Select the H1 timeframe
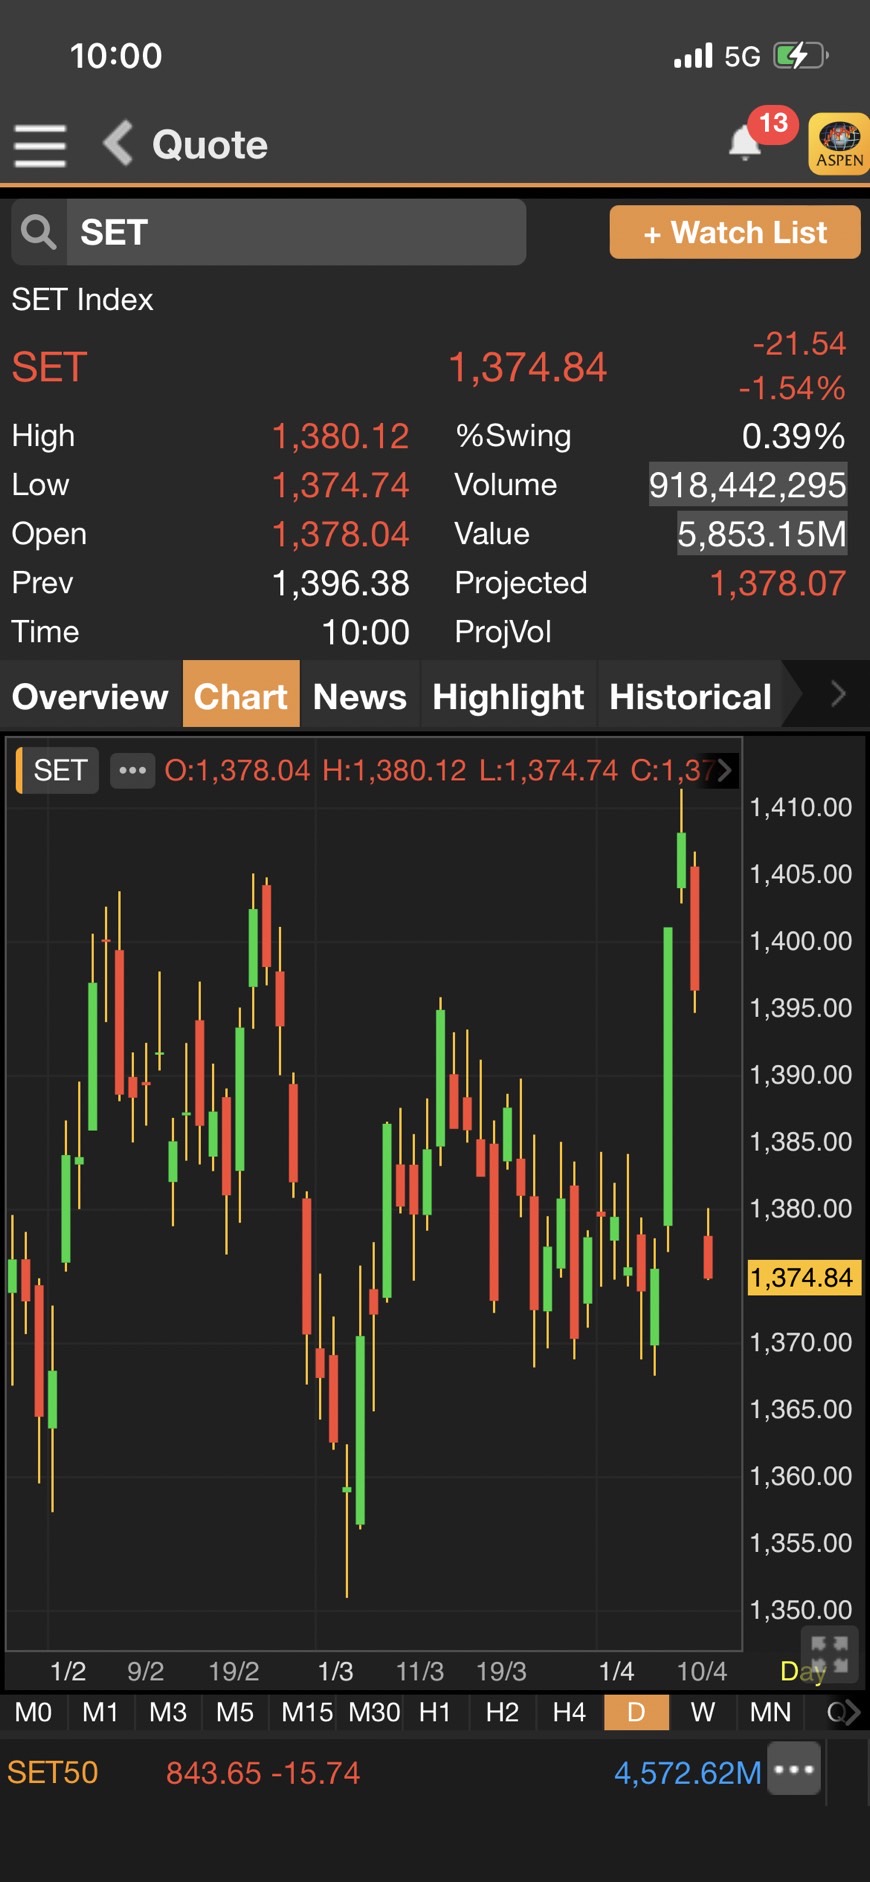Image resolution: width=870 pixels, height=1882 pixels. coord(435,1712)
